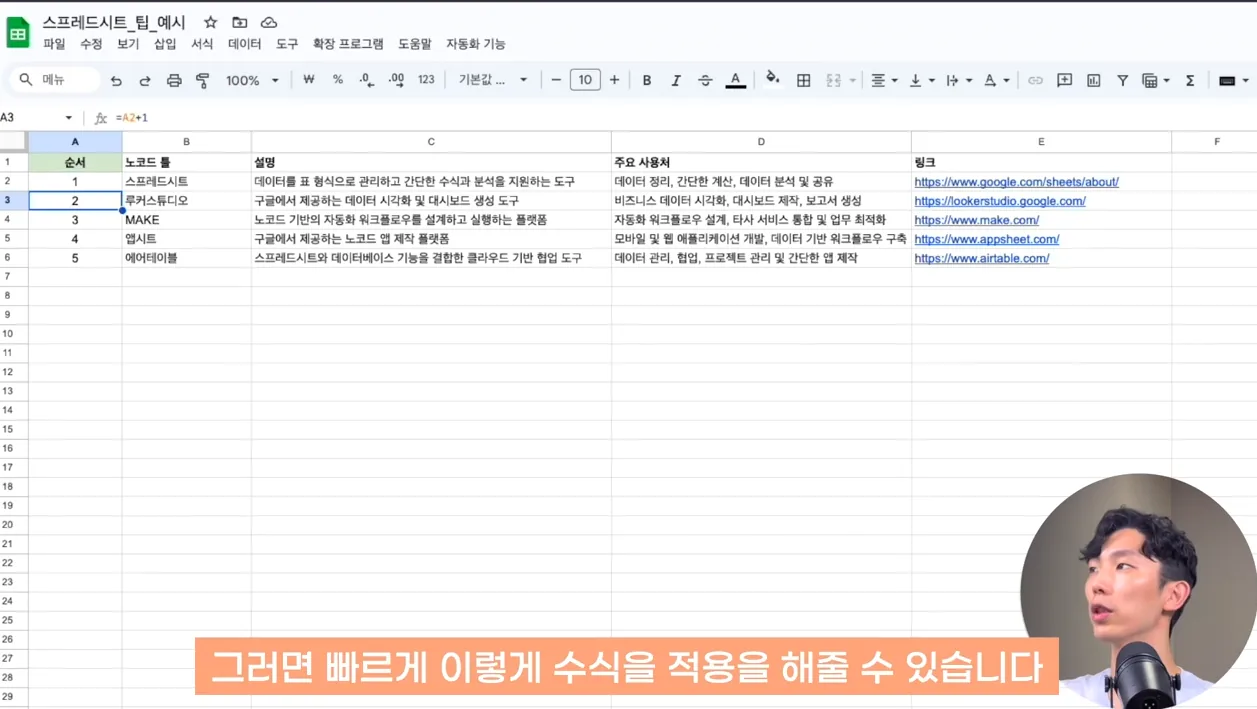1257x709 pixels.
Task: Click the create filter icon
Action: click(1122, 80)
